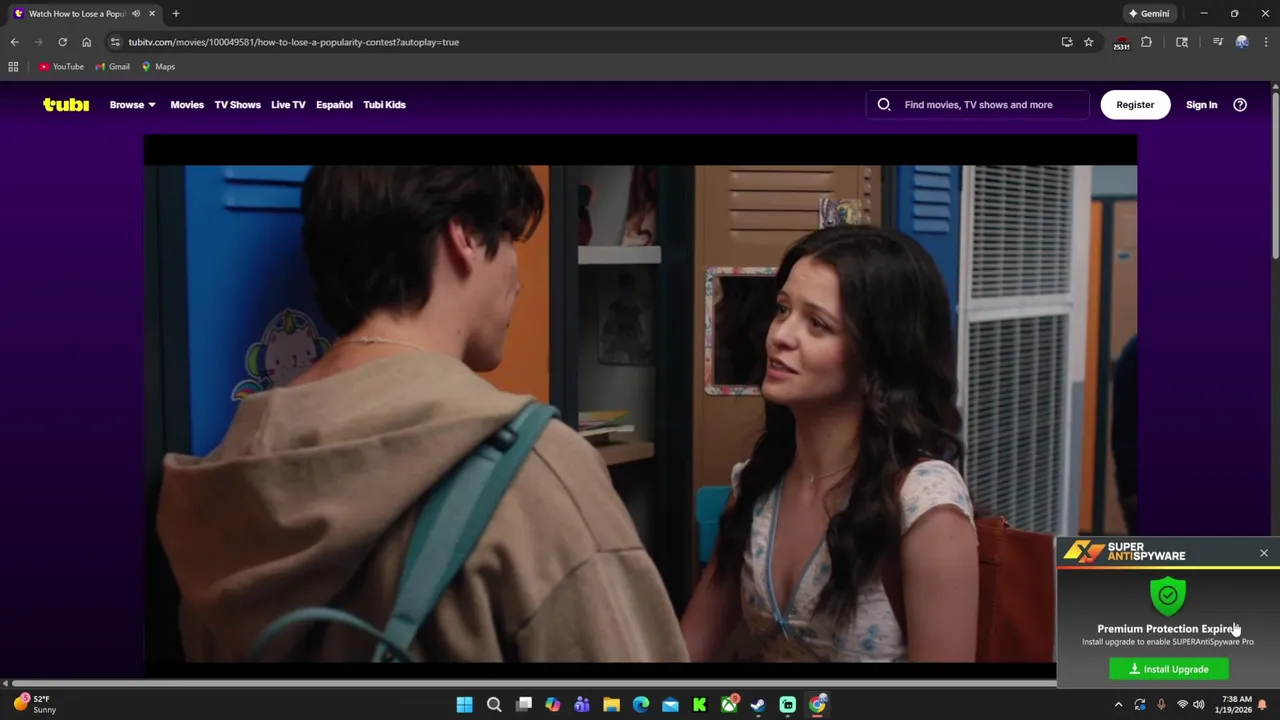Open the Gmail bookmark
The height and width of the screenshot is (720, 1280).
pyautogui.click(x=112, y=67)
